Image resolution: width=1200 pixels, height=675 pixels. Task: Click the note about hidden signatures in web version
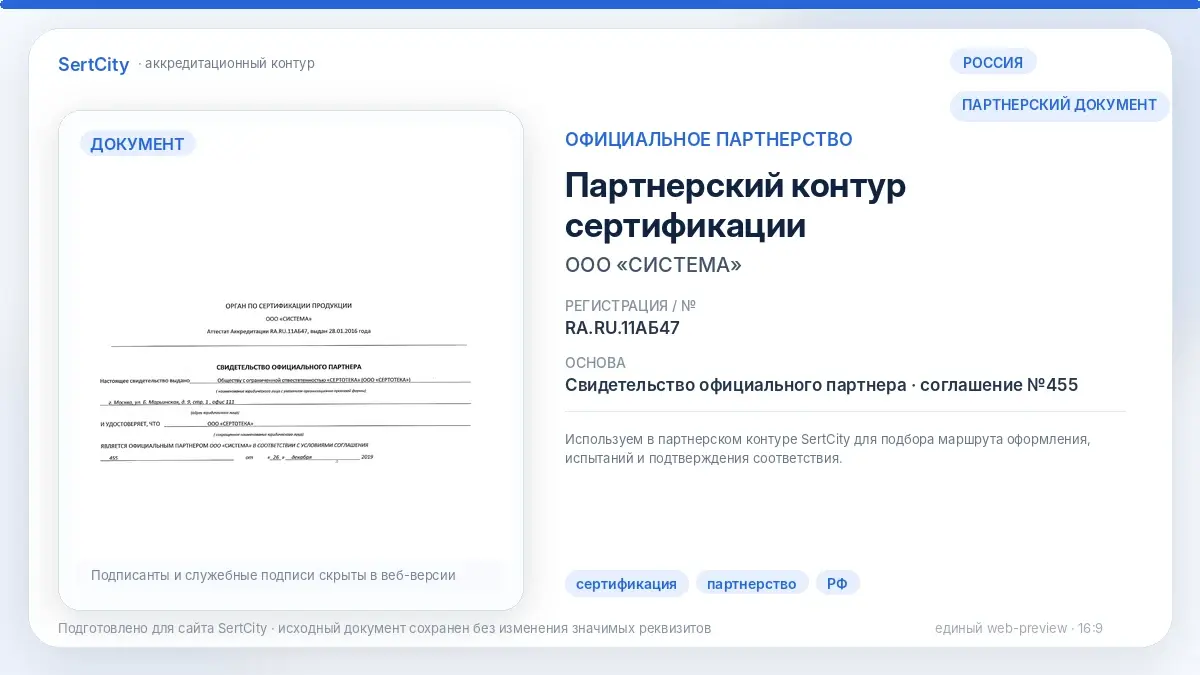click(273, 575)
